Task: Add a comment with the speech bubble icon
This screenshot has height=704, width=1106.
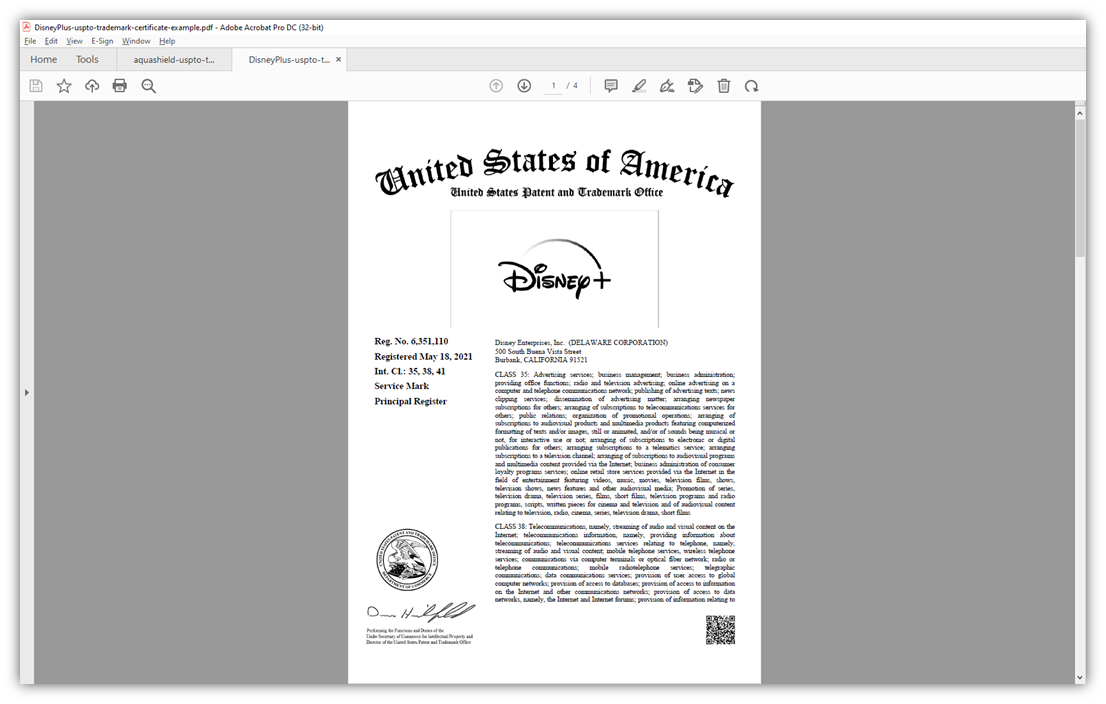Action: (x=611, y=86)
